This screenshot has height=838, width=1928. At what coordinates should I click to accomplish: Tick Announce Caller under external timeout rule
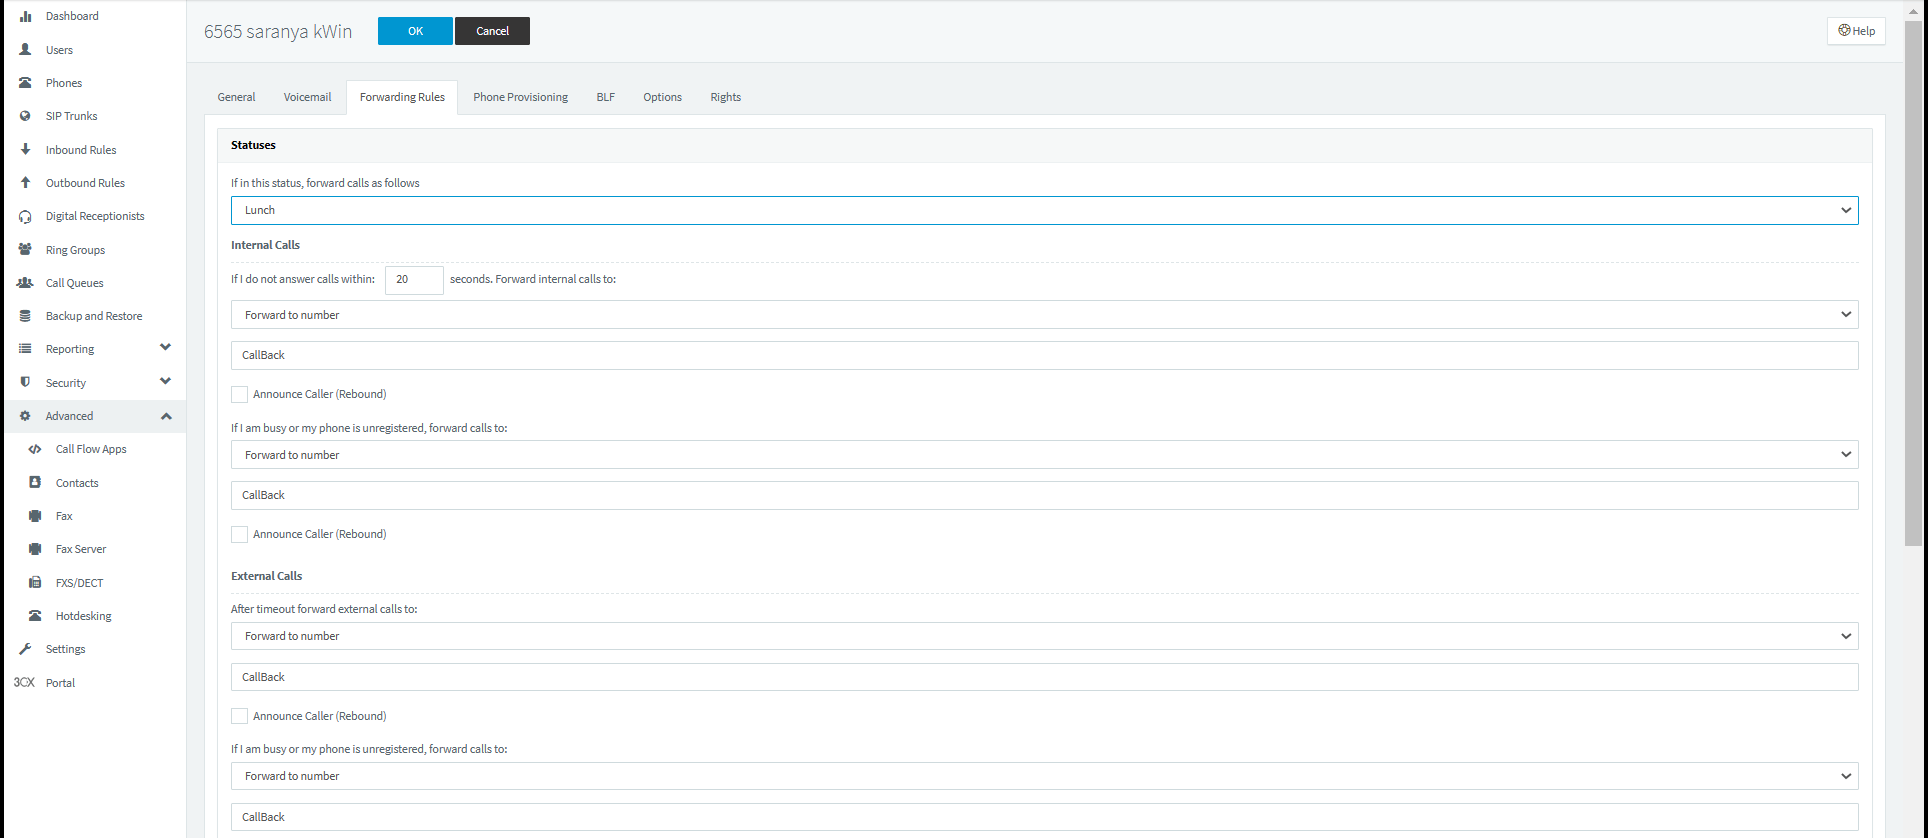coord(240,716)
